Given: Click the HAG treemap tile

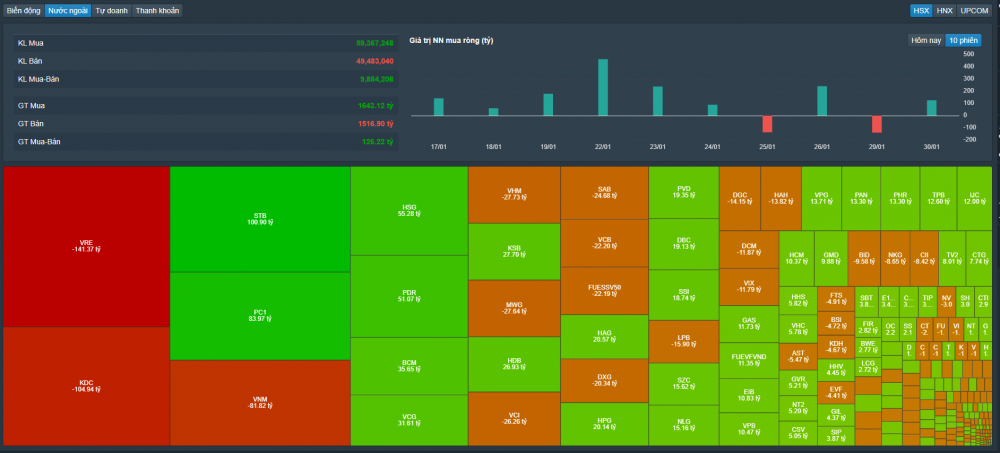Looking at the screenshot, I should [605, 337].
